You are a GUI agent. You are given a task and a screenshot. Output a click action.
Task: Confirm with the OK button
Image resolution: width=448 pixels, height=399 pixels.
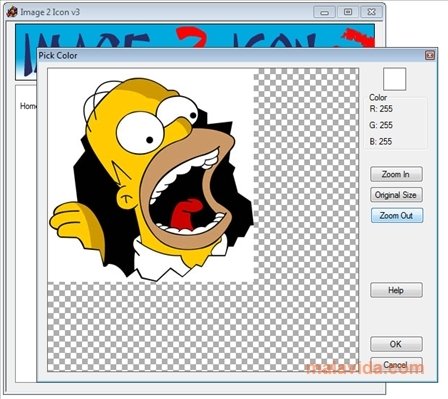(x=396, y=344)
